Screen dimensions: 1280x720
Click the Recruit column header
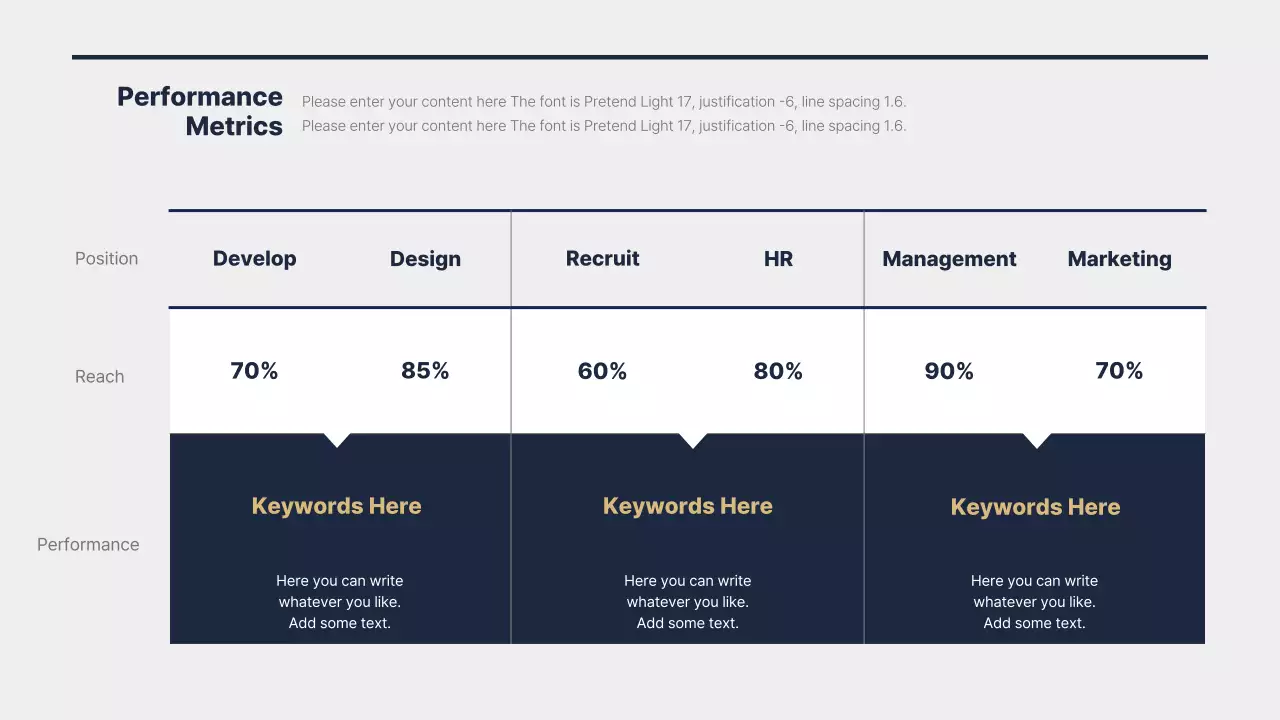point(602,259)
